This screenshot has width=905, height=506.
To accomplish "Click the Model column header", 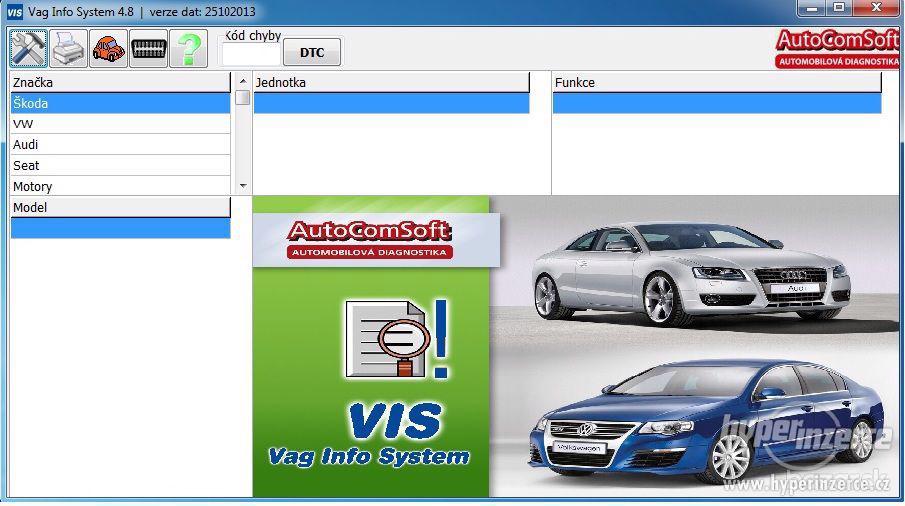I will [120, 207].
